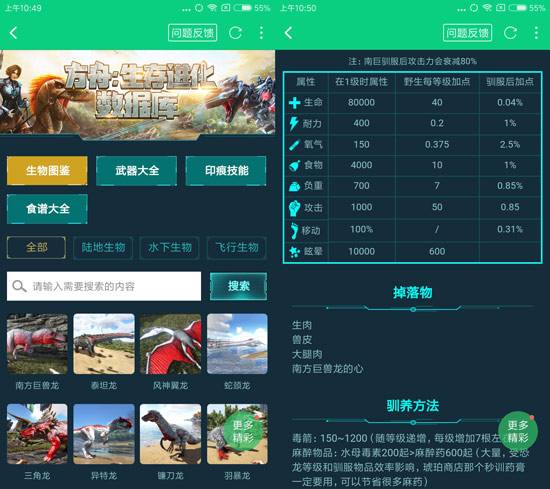
Task: Tap the 生肉 drop item
Action: (x=302, y=325)
